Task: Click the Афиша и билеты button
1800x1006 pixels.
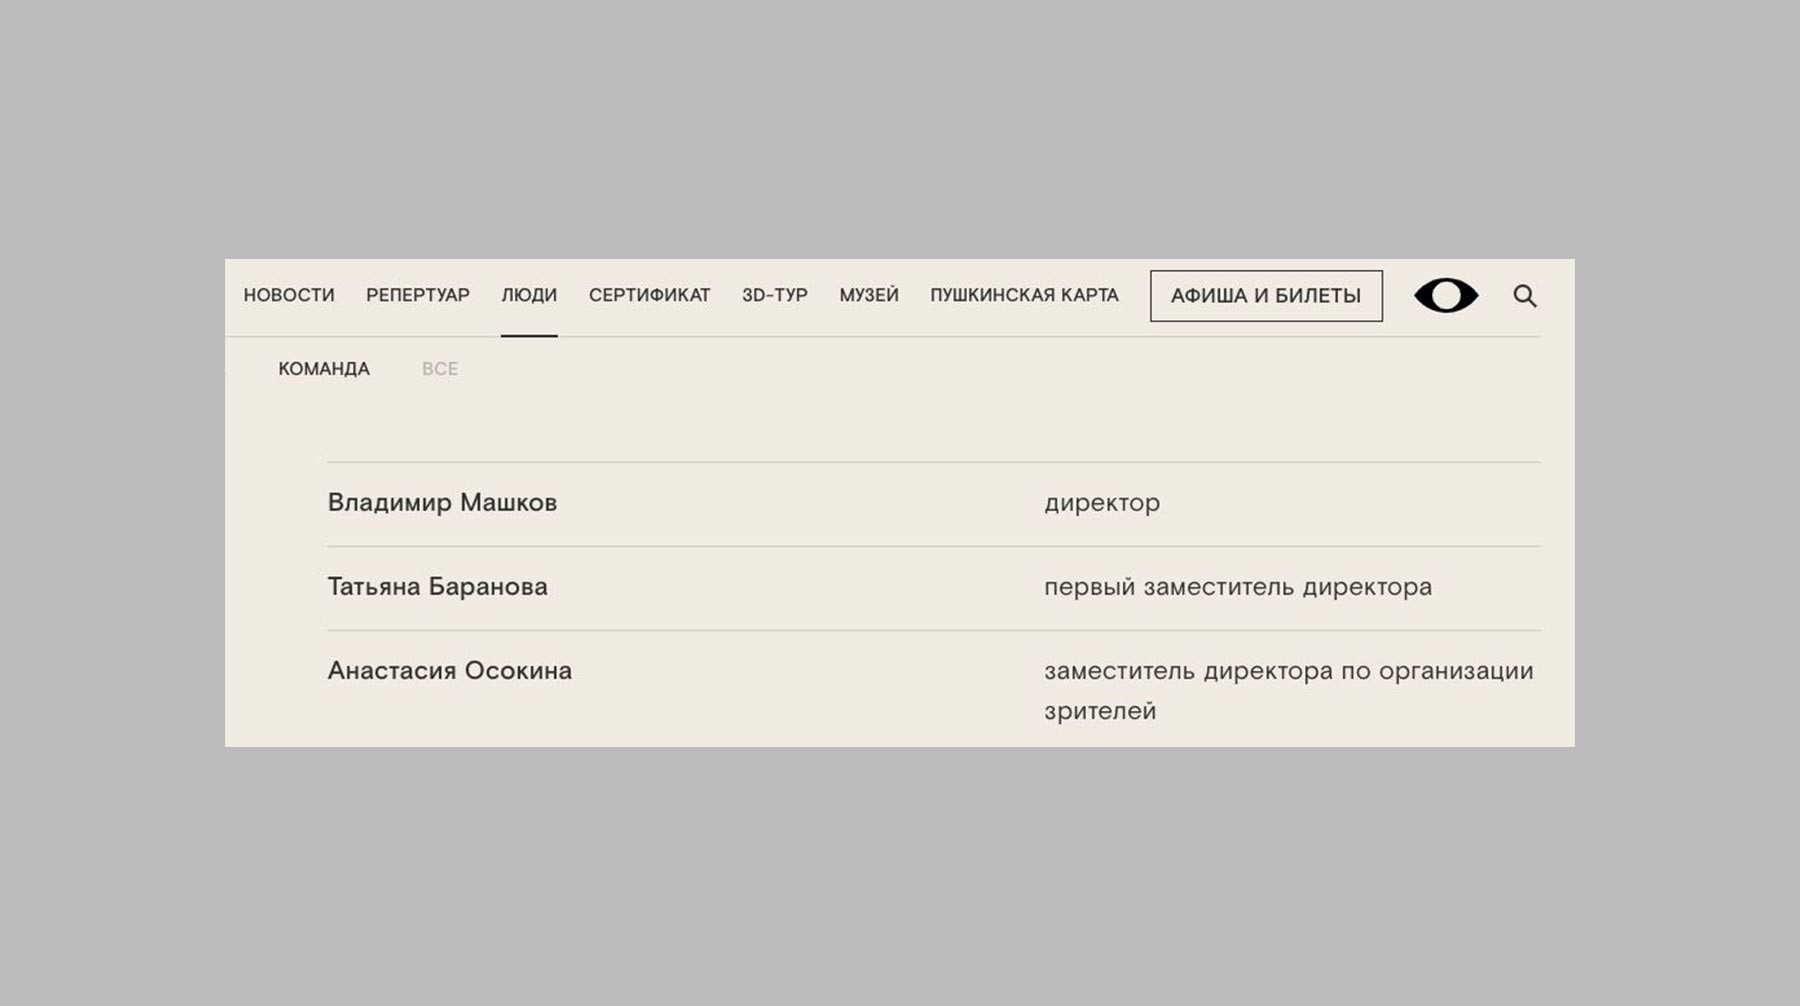Action: [1266, 296]
